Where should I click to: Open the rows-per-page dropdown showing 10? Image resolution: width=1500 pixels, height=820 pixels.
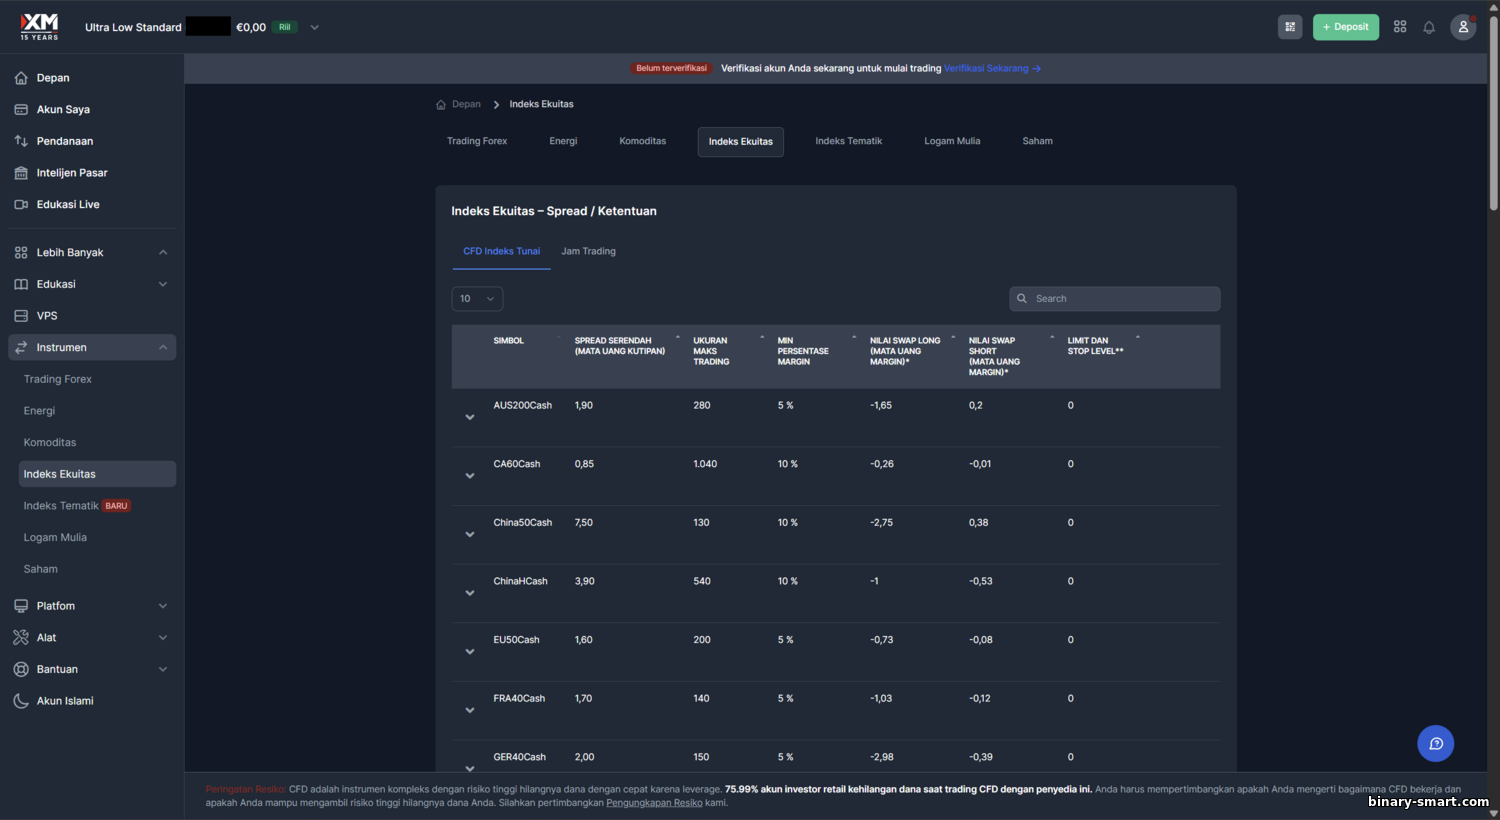pyautogui.click(x=477, y=299)
